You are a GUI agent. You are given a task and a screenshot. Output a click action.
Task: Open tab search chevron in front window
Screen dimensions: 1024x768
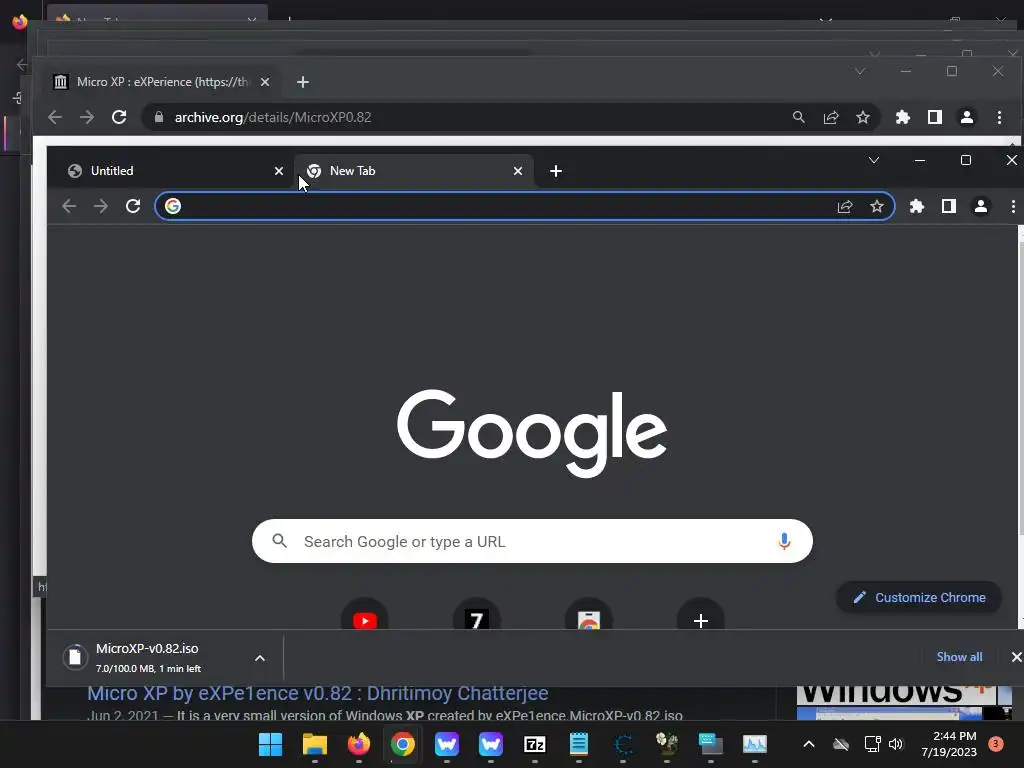874,160
